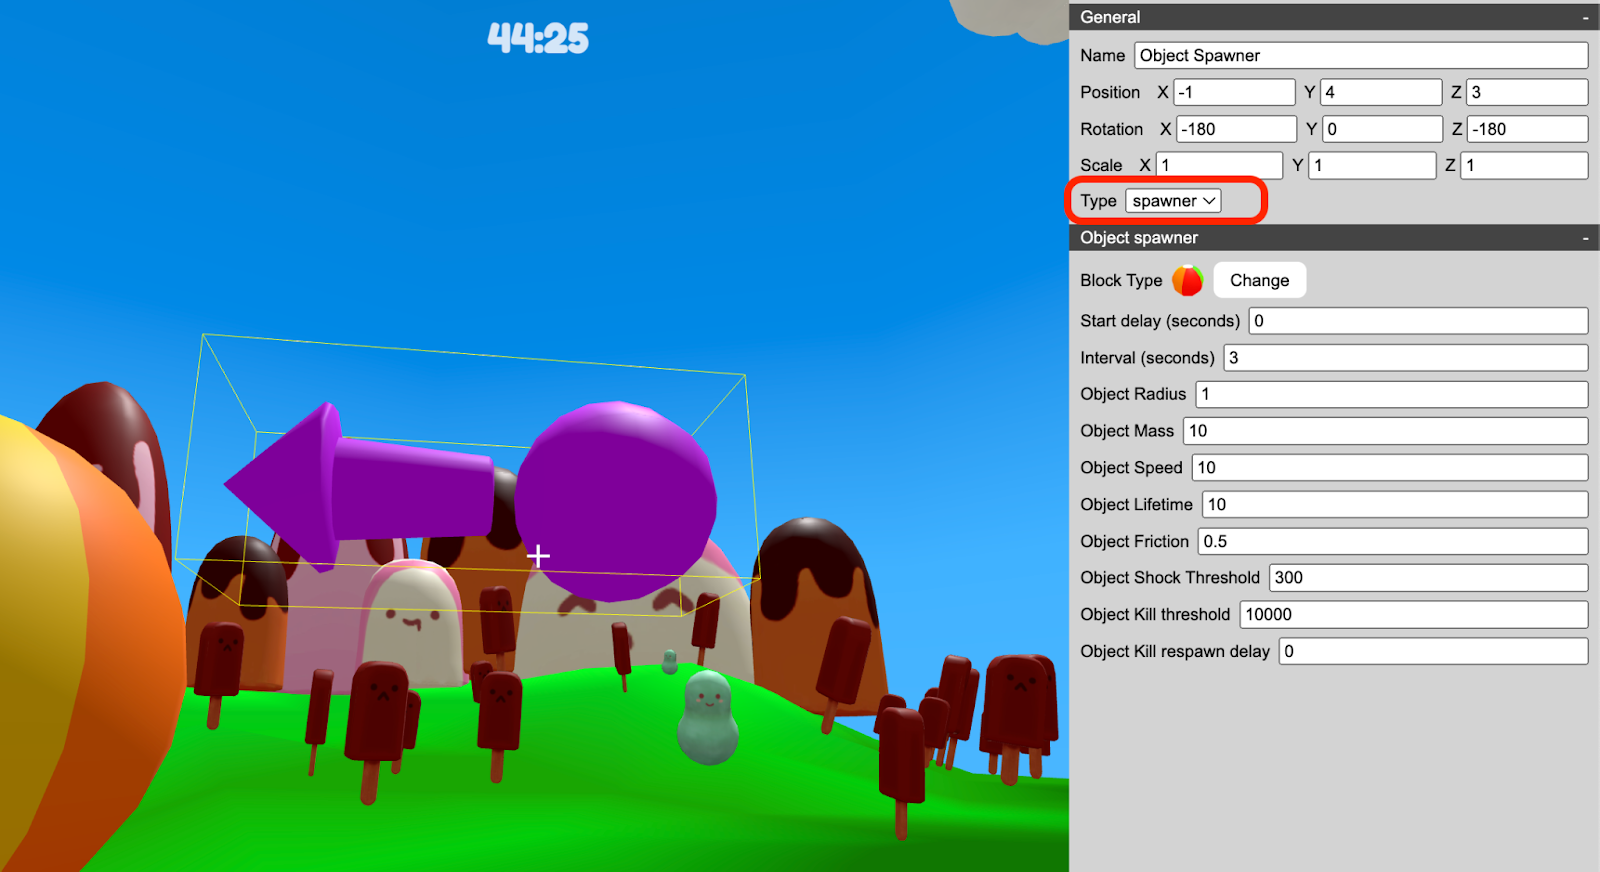
Task: Click the Scale Z field
Action: tap(1524, 165)
